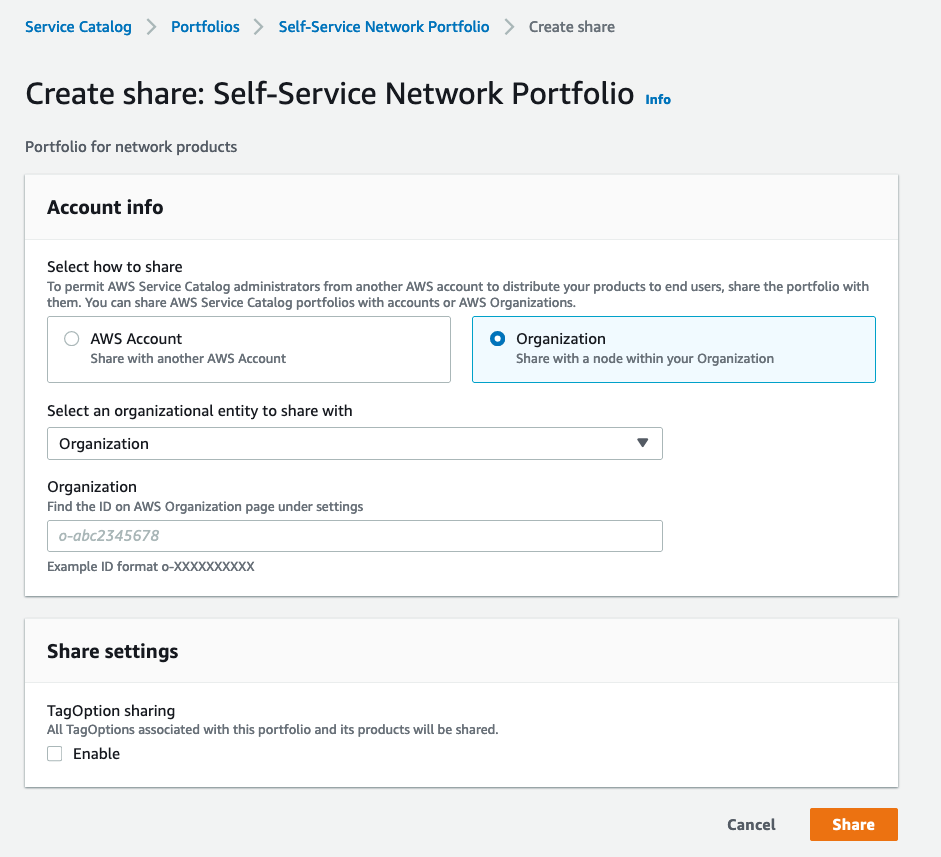Click the AWS Account radio circle icon
This screenshot has height=857, width=941.
click(71, 339)
